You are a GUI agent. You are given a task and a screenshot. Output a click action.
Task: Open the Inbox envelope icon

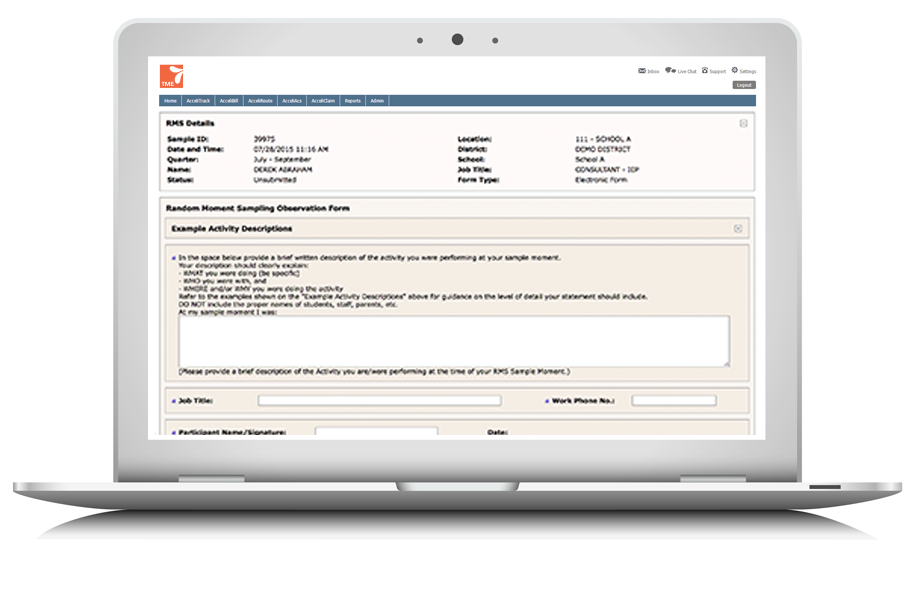click(642, 71)
